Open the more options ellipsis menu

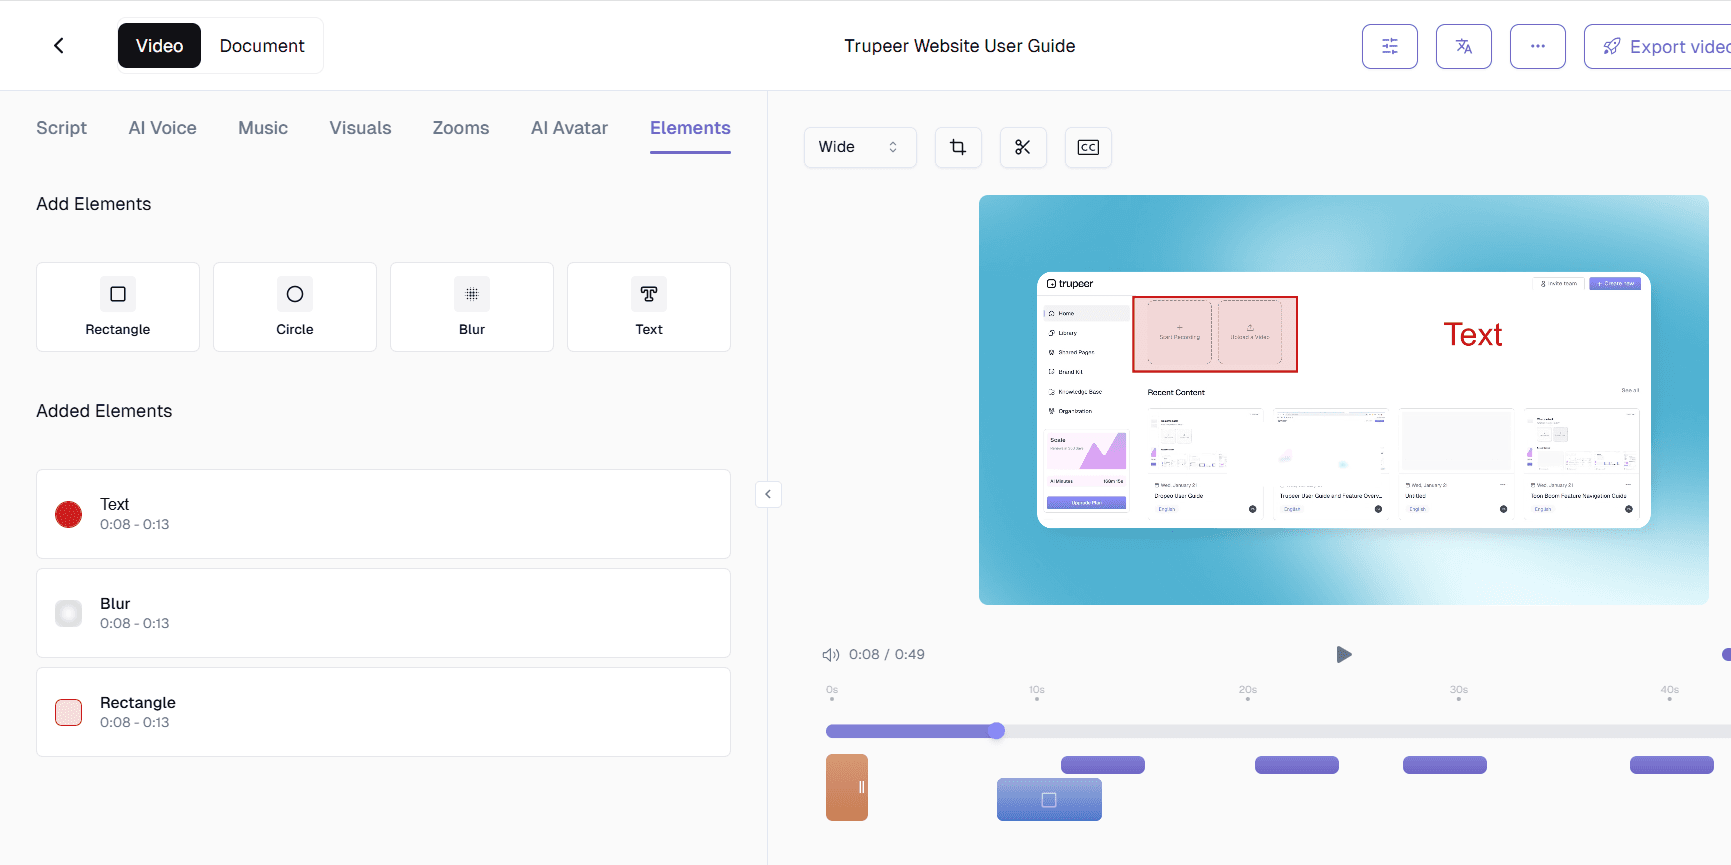click(x=1538, y=46)
